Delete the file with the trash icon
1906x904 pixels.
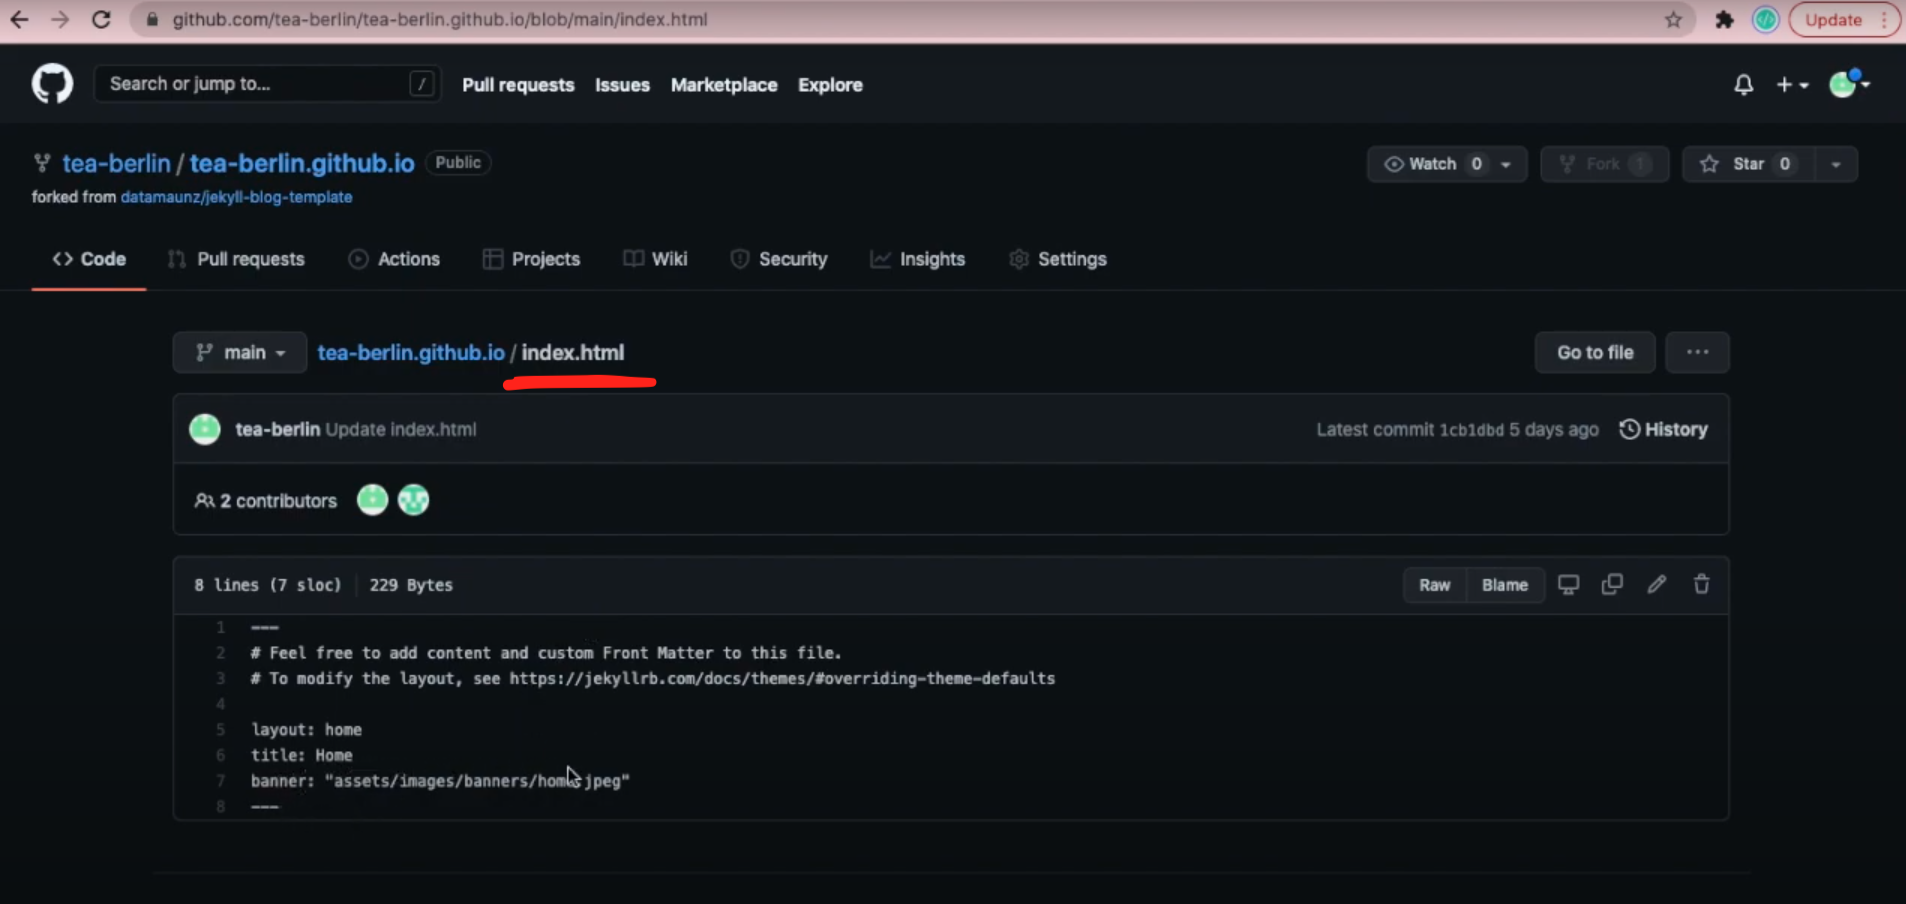coord(1701,584)
